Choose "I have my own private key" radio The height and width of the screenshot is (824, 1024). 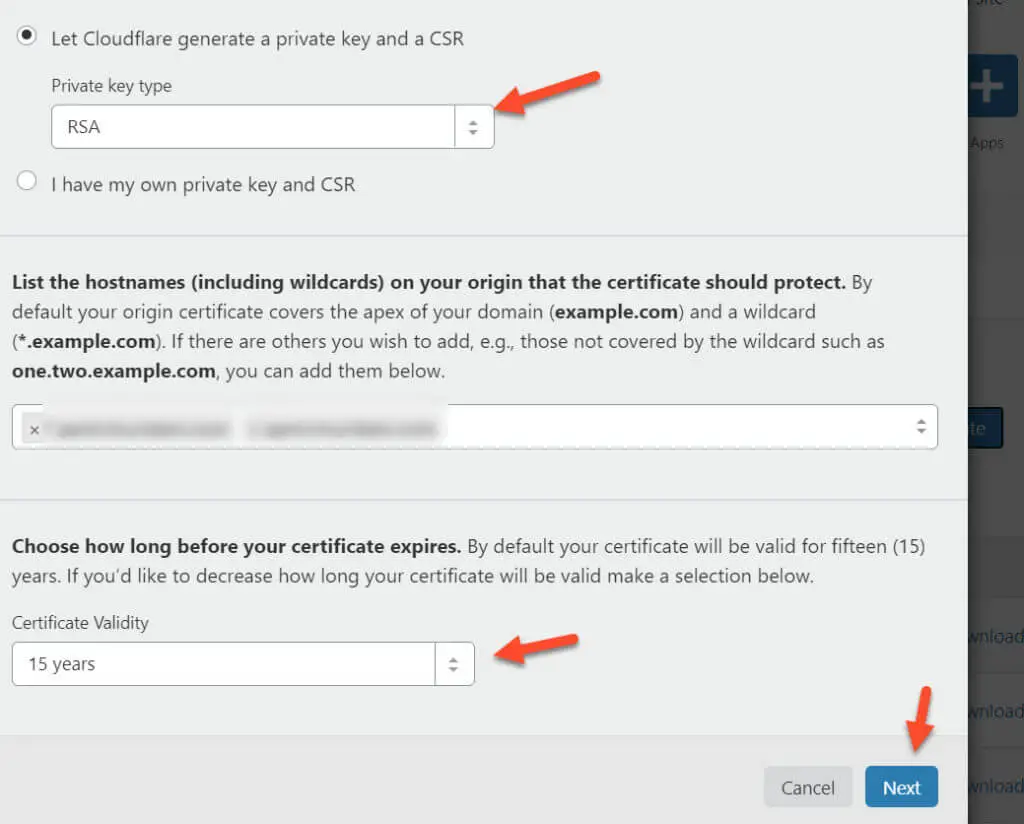point(26,180)
